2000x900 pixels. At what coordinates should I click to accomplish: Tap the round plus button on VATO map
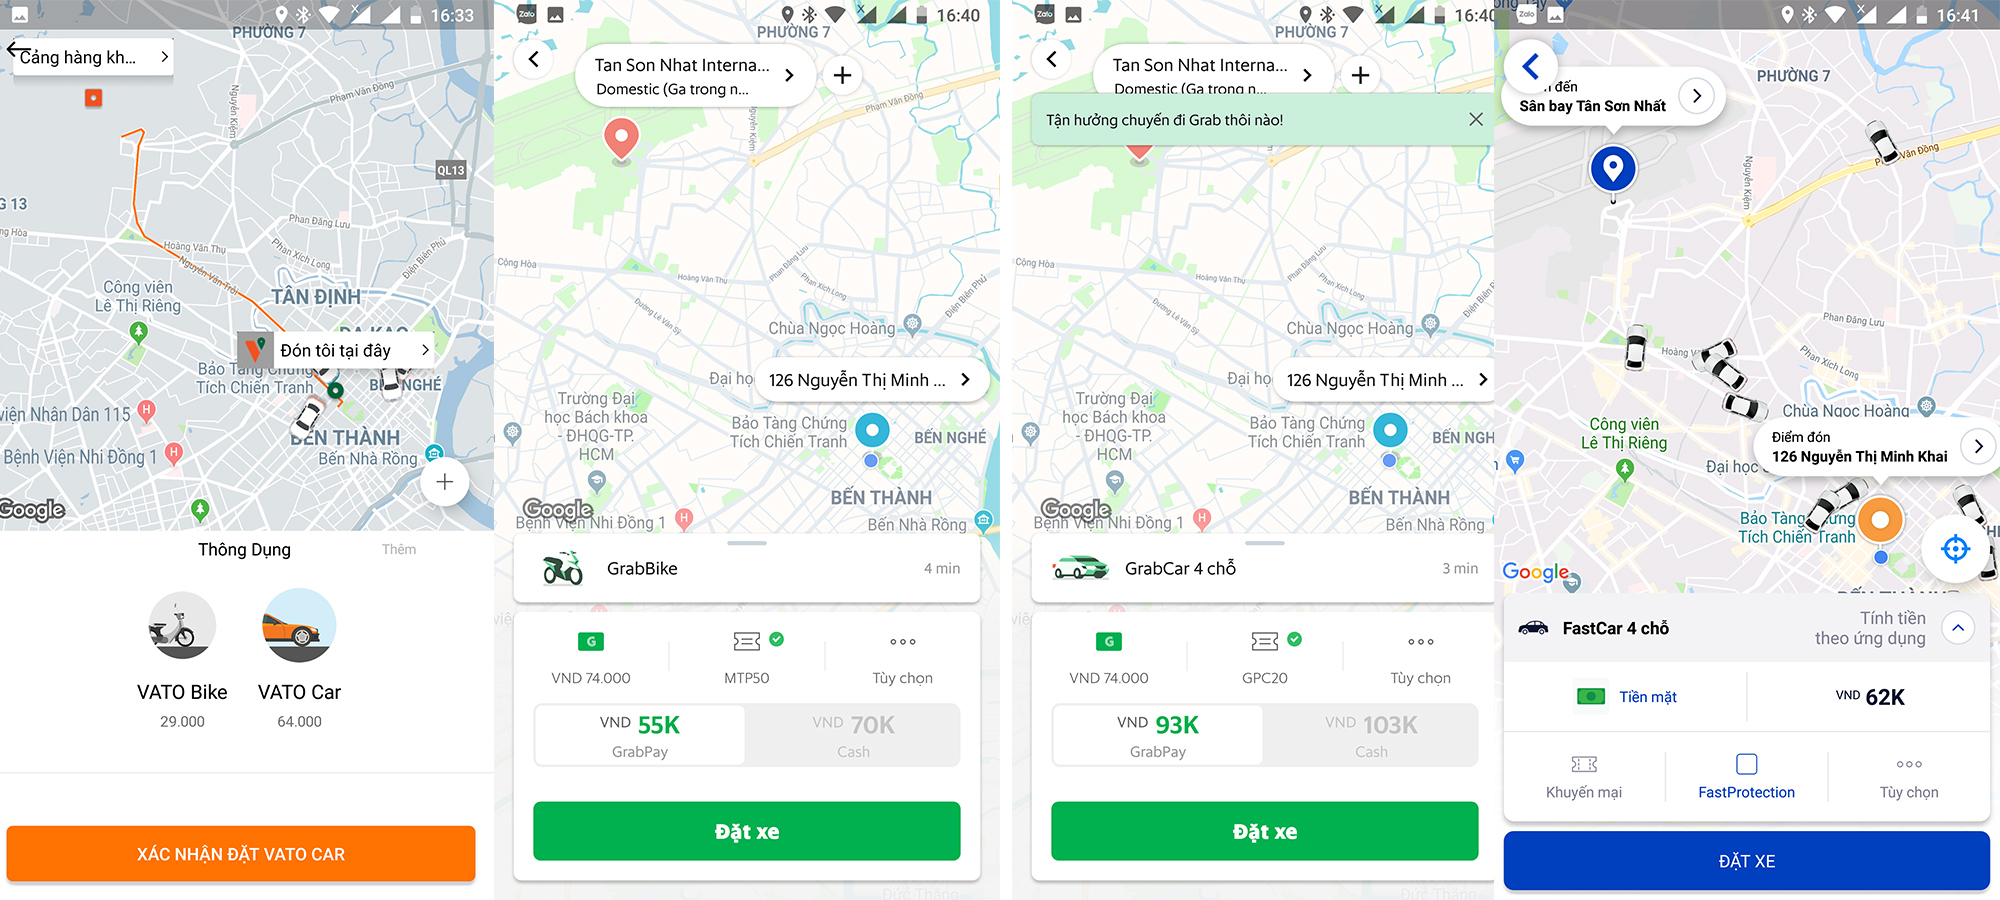coord(444,482)
